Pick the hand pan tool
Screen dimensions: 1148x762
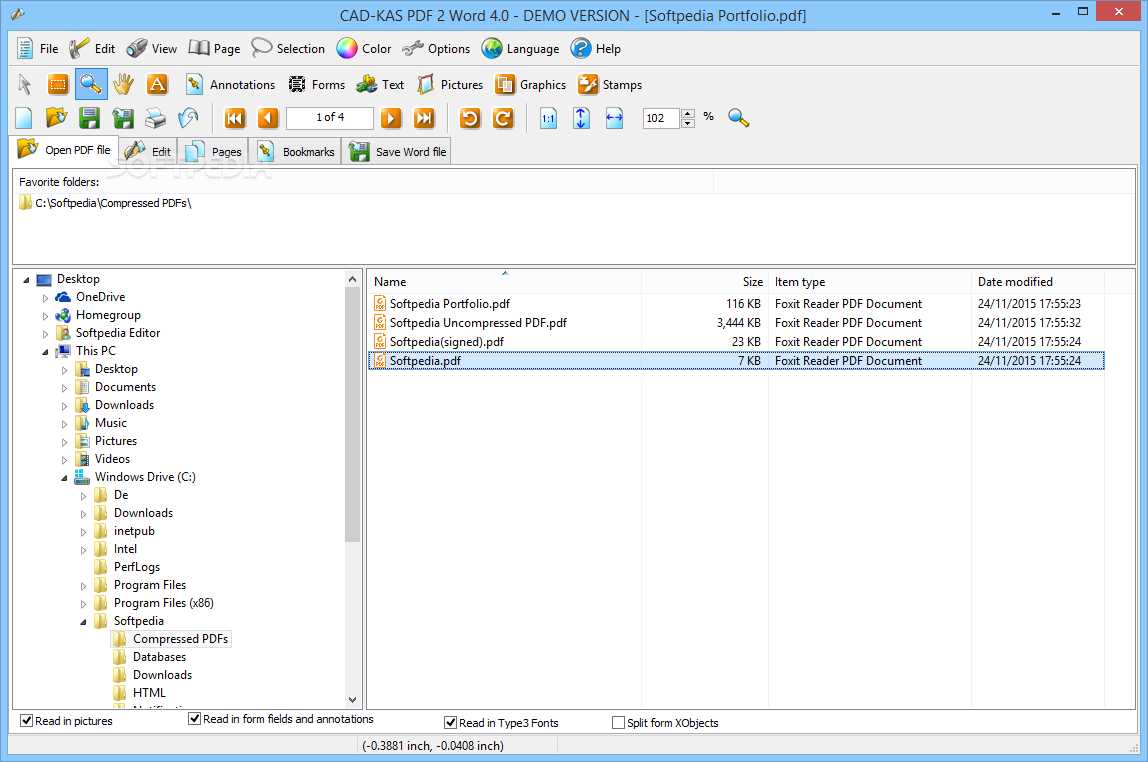[124, 85]
